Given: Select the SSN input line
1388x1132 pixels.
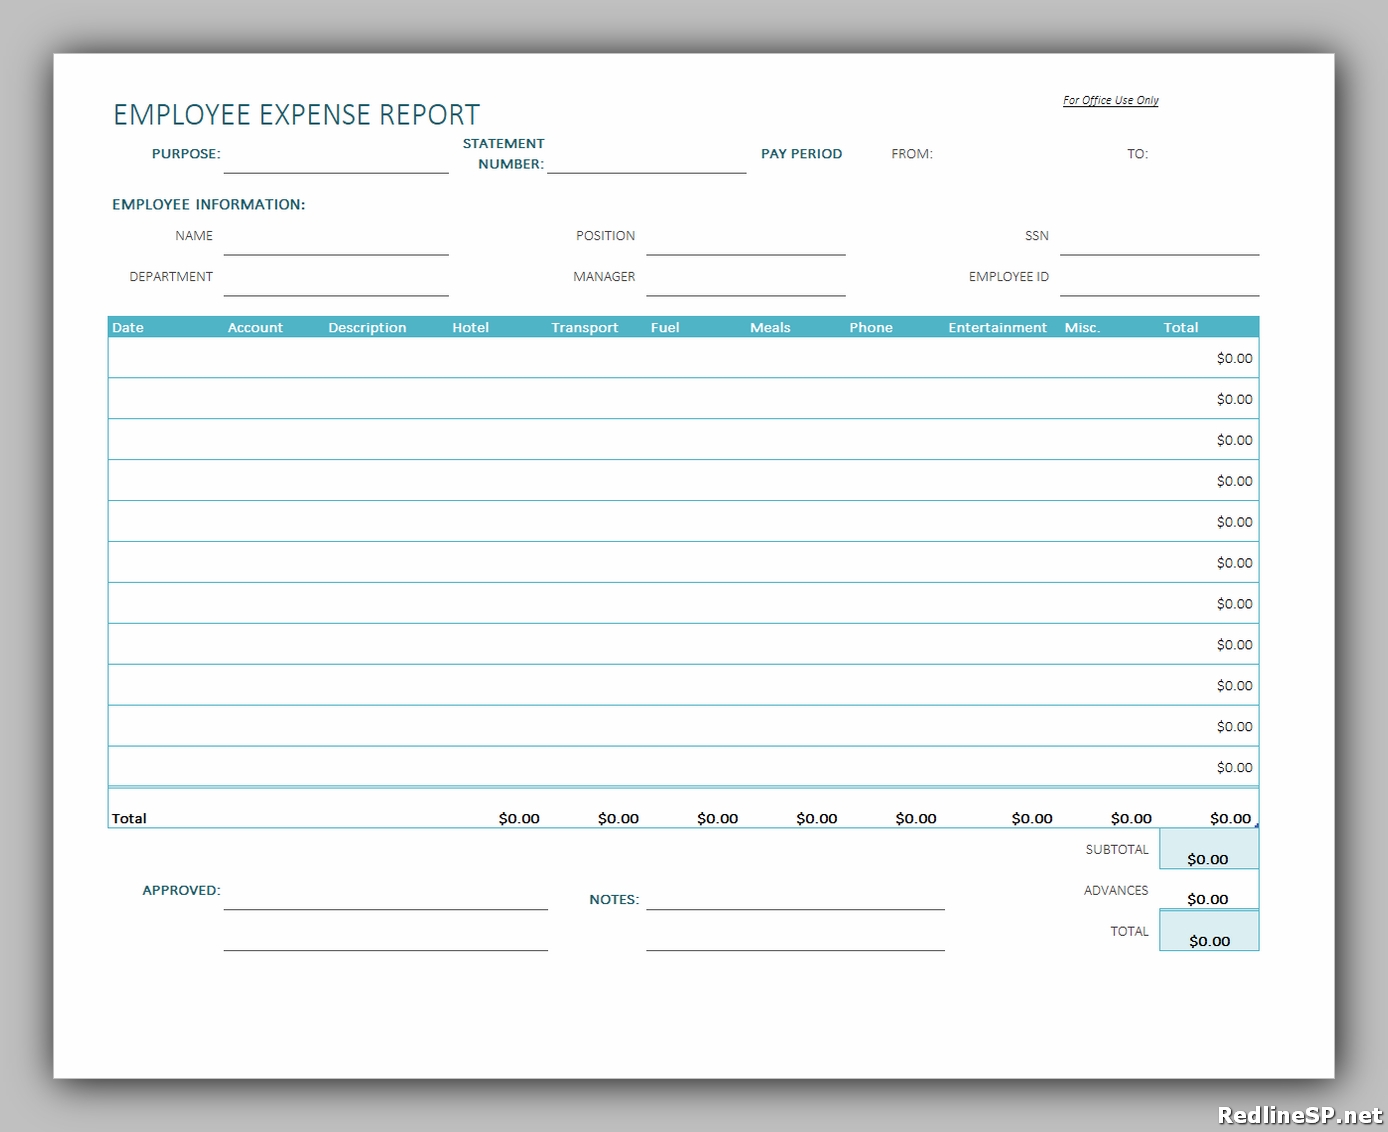Looking at the screenshot, I should pyautogui.click(x=1158, y=250).
